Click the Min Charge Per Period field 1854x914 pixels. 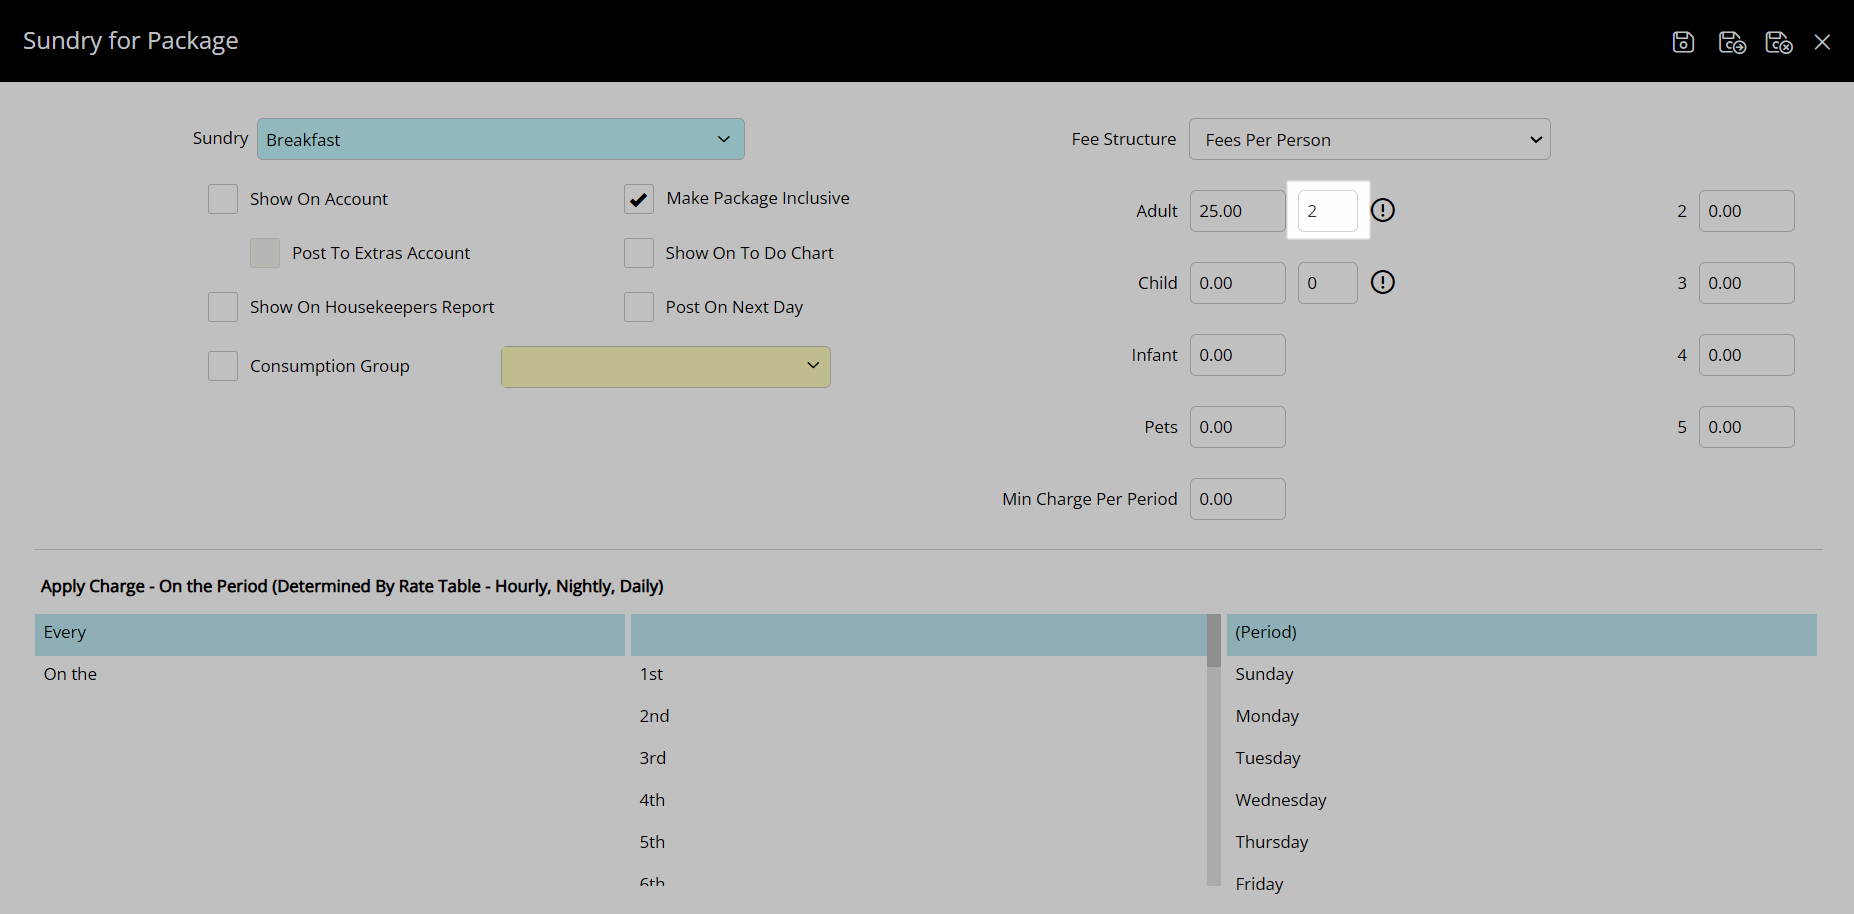[x=1237, y=499]
